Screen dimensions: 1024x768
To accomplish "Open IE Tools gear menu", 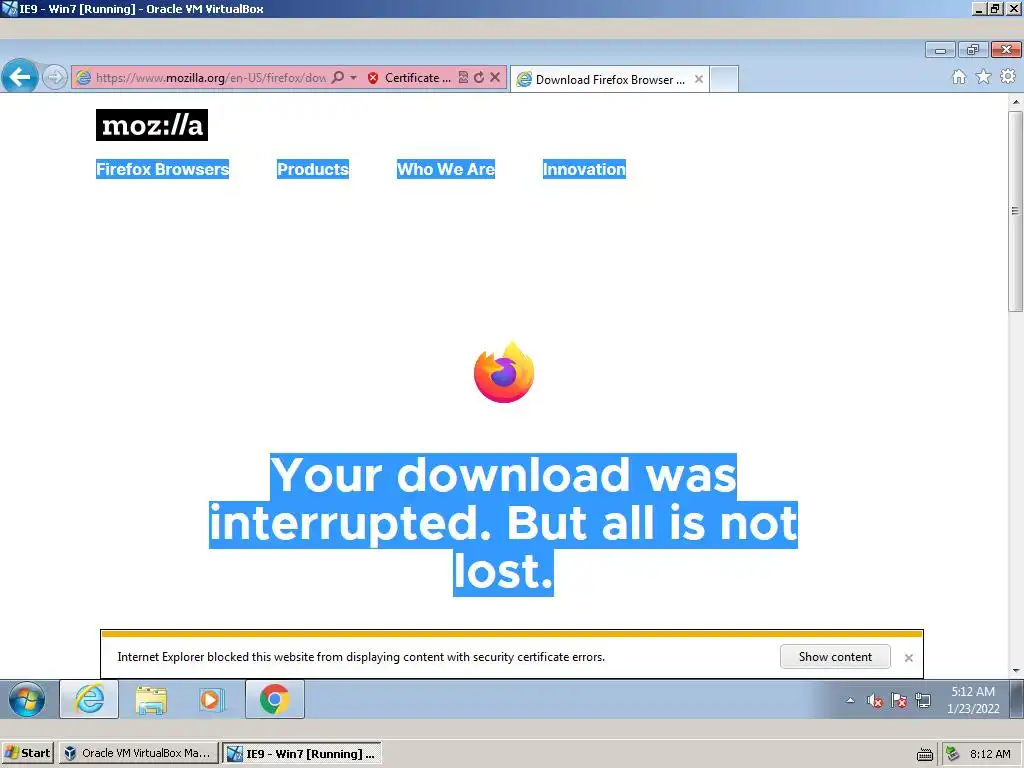I will 1008,76.
